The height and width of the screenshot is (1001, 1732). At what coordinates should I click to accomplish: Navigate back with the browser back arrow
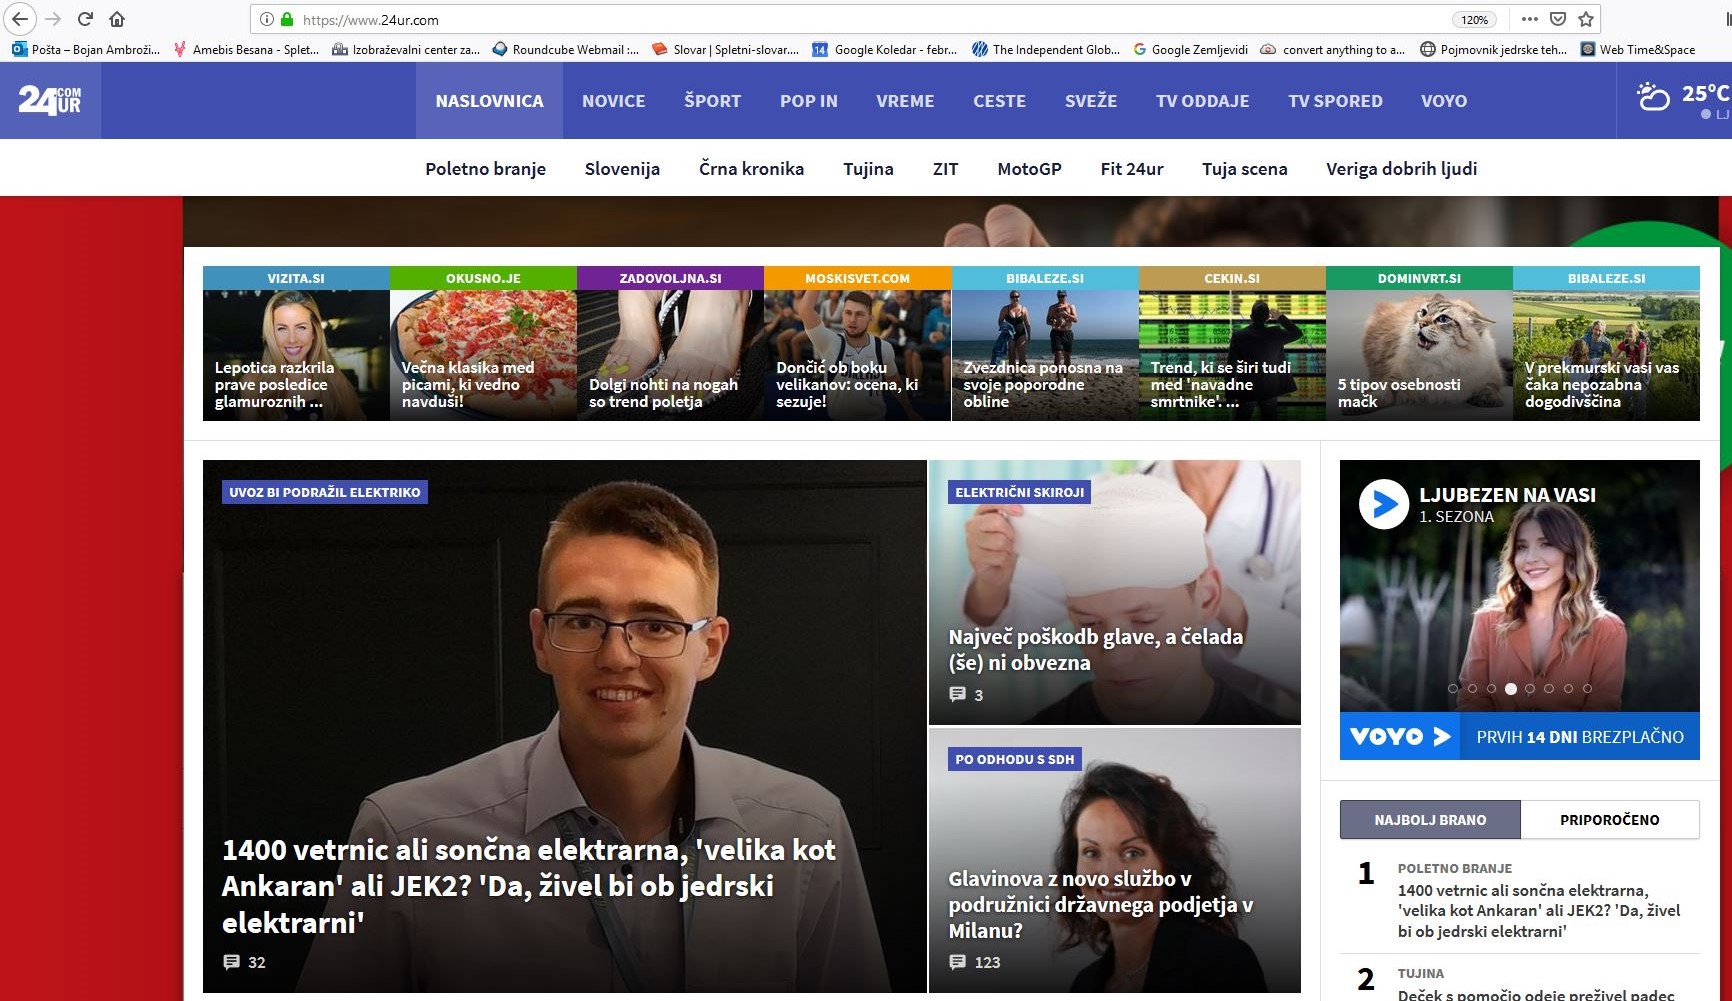pyautogui.click(x=20, y=19)
